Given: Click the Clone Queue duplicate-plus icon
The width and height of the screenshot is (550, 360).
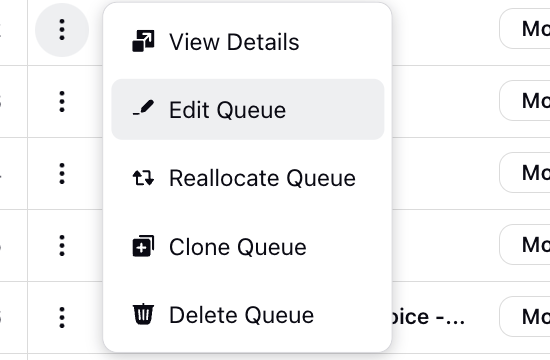Looking at the screenshot, I should (143, 246).
